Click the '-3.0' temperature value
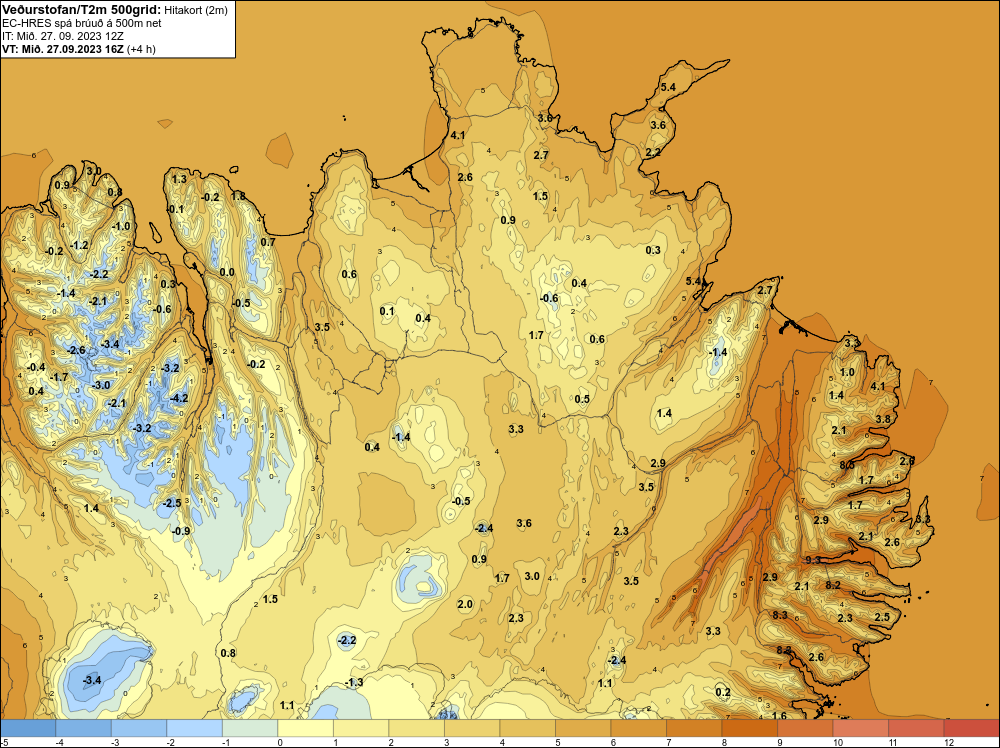 coord(101,385)
